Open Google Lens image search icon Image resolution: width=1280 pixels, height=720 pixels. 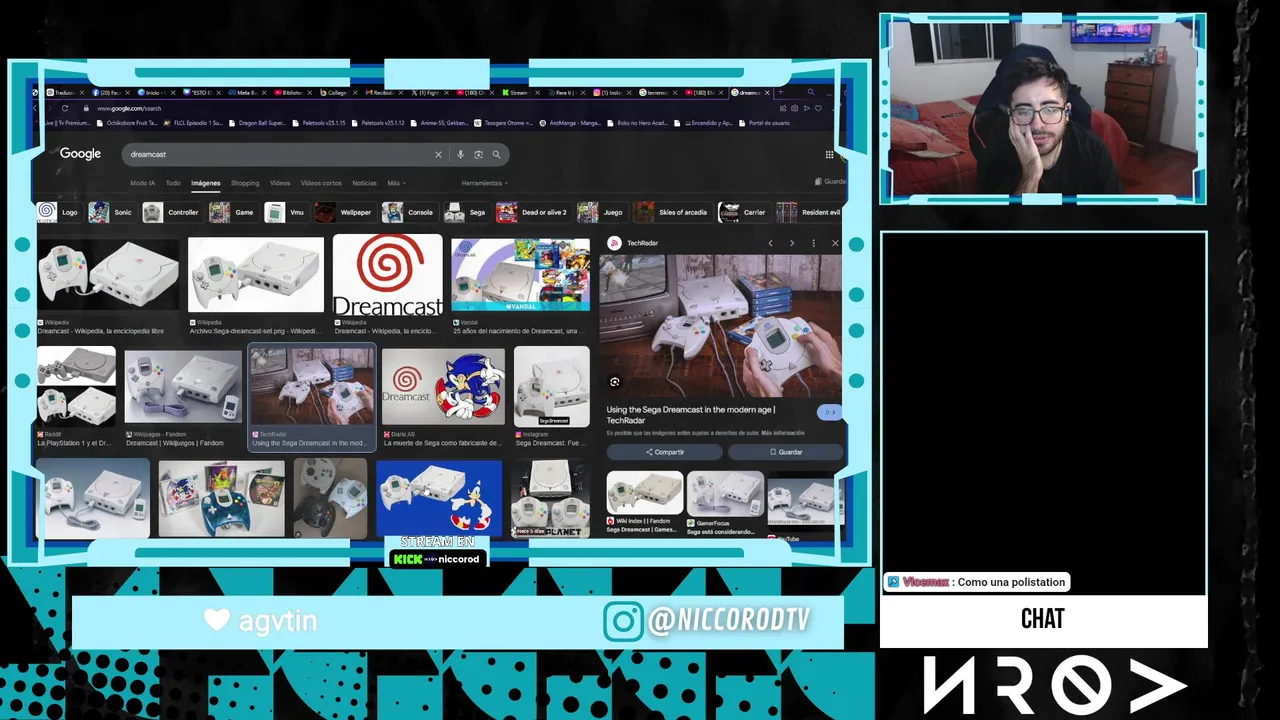pos(478,154)
